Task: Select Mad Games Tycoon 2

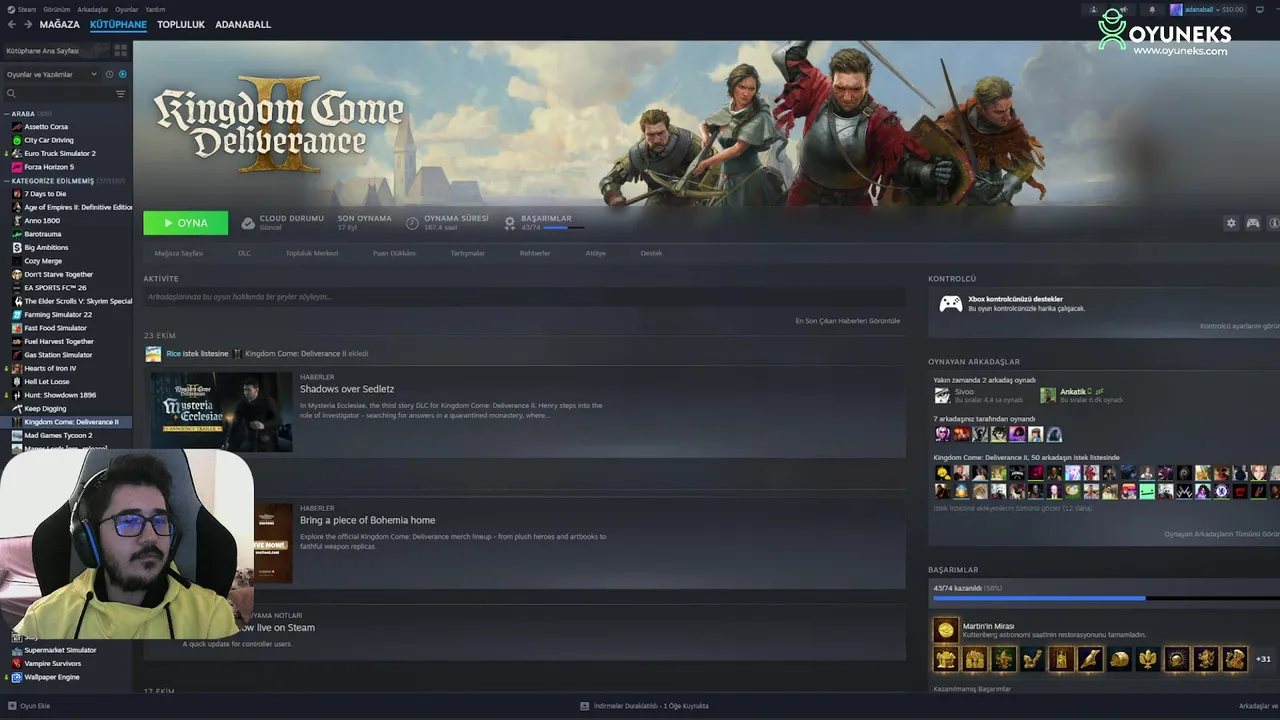Action: 58,435
